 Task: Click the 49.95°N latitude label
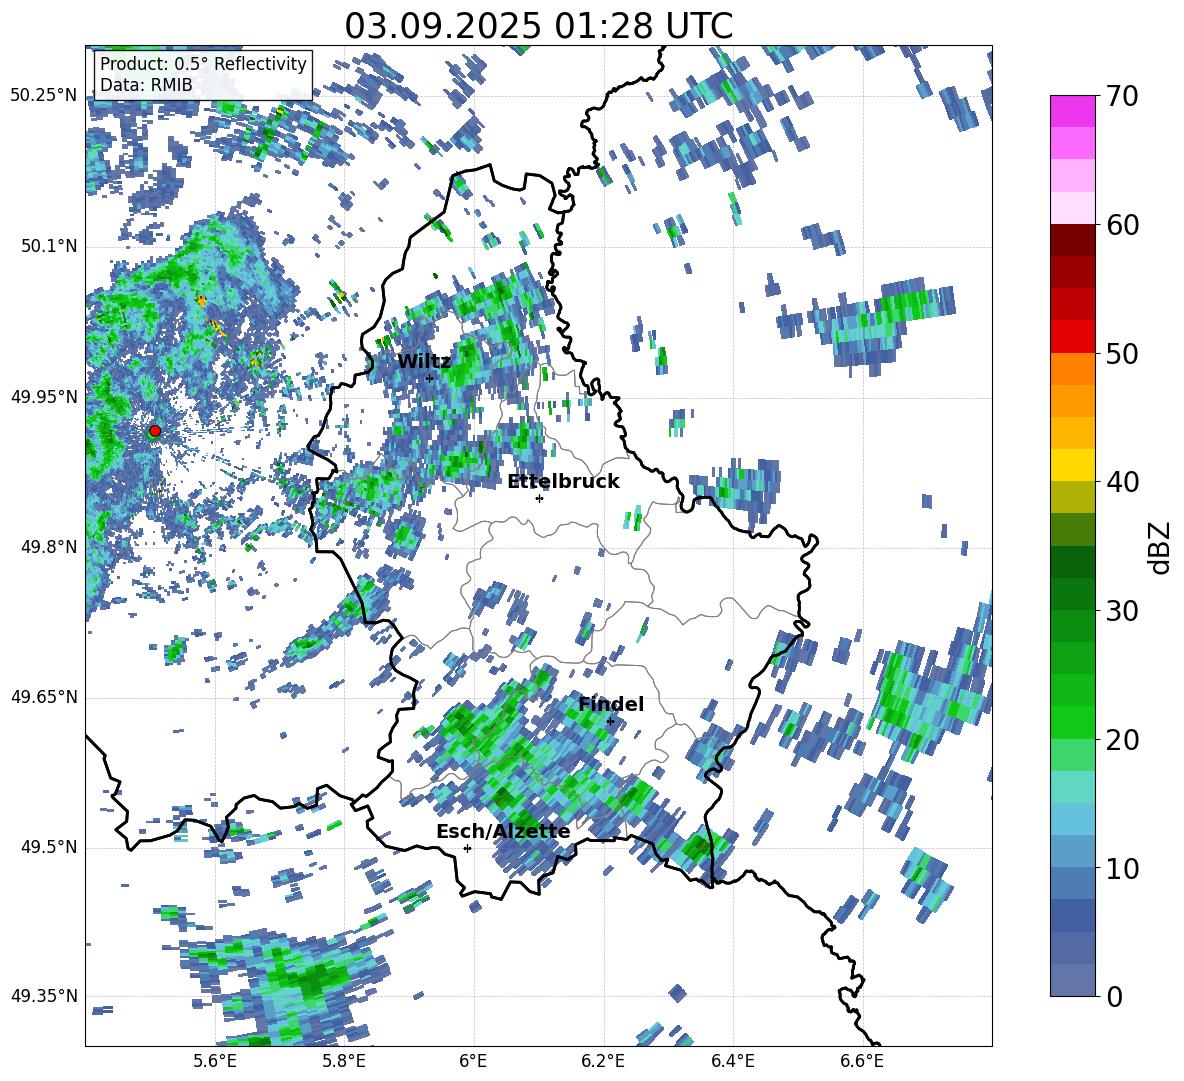coord(44,397)
